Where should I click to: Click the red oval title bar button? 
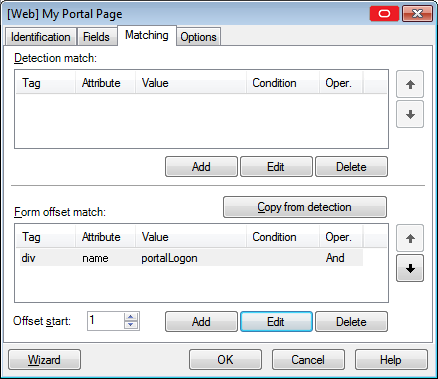[384, 14]
